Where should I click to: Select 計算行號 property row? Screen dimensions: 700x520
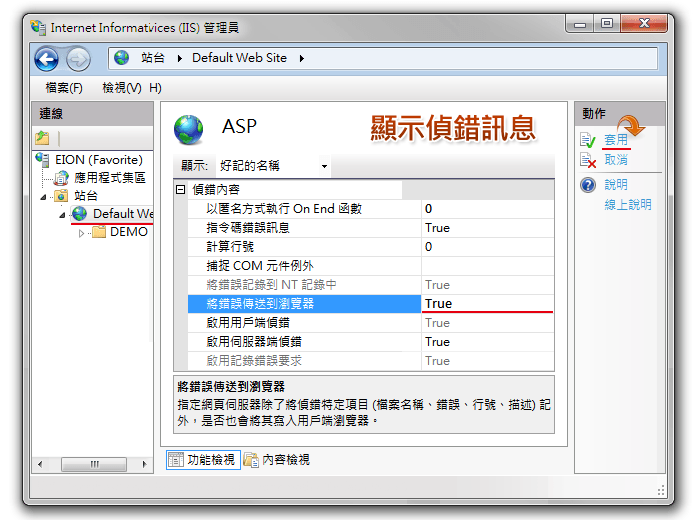(371, 246)
